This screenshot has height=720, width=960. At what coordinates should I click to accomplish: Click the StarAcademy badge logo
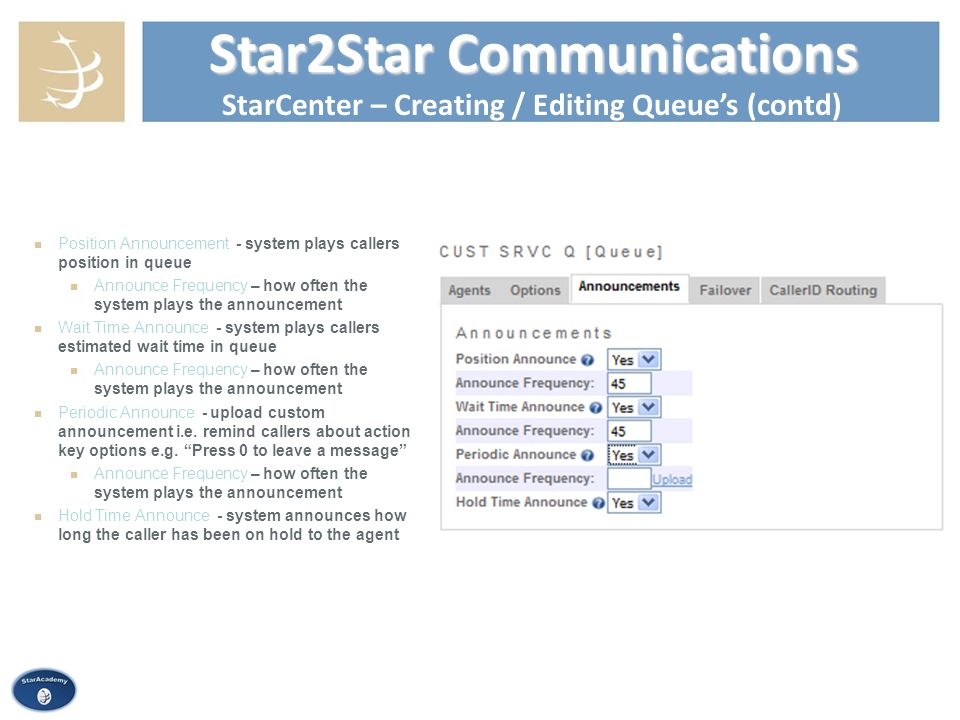pyautogui.click(x=44, y=689)
